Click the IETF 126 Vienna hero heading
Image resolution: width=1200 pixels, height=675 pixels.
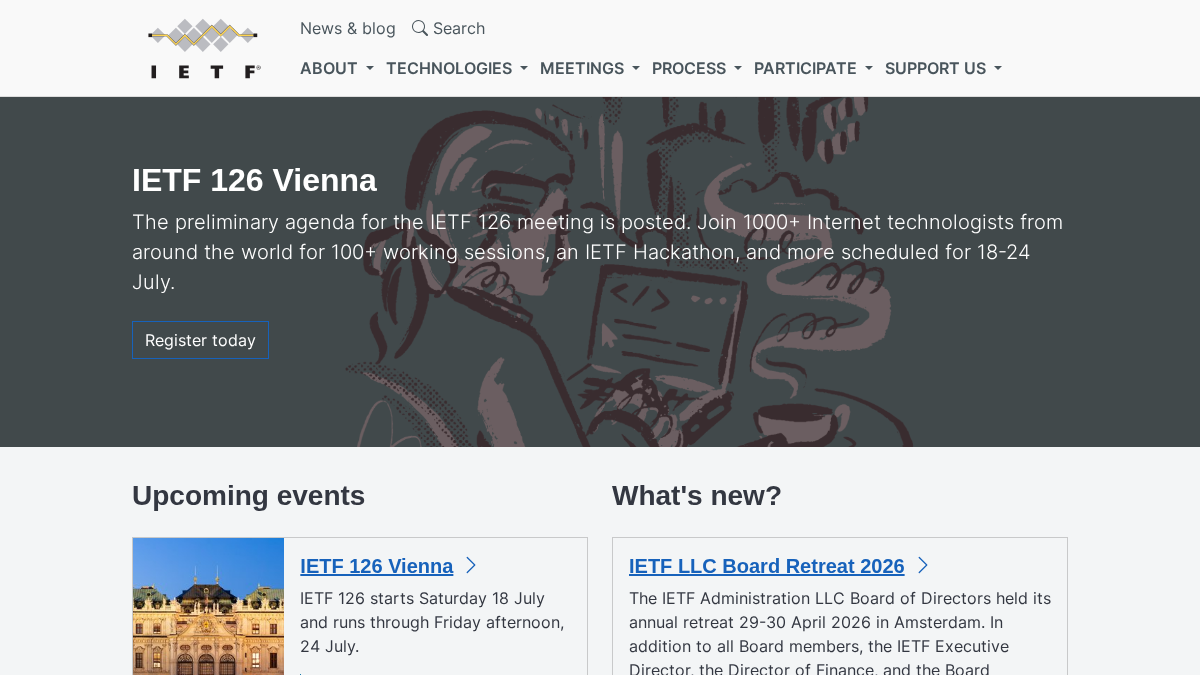click(254, 180)
